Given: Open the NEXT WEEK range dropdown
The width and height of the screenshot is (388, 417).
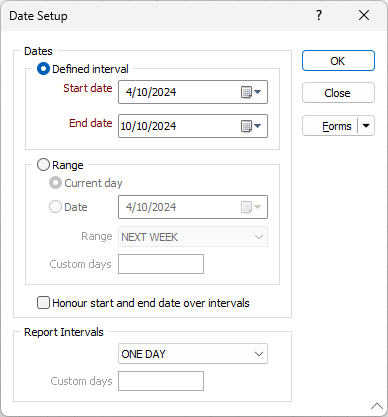Looking at the screenshot, I should (x=193, y=237).
